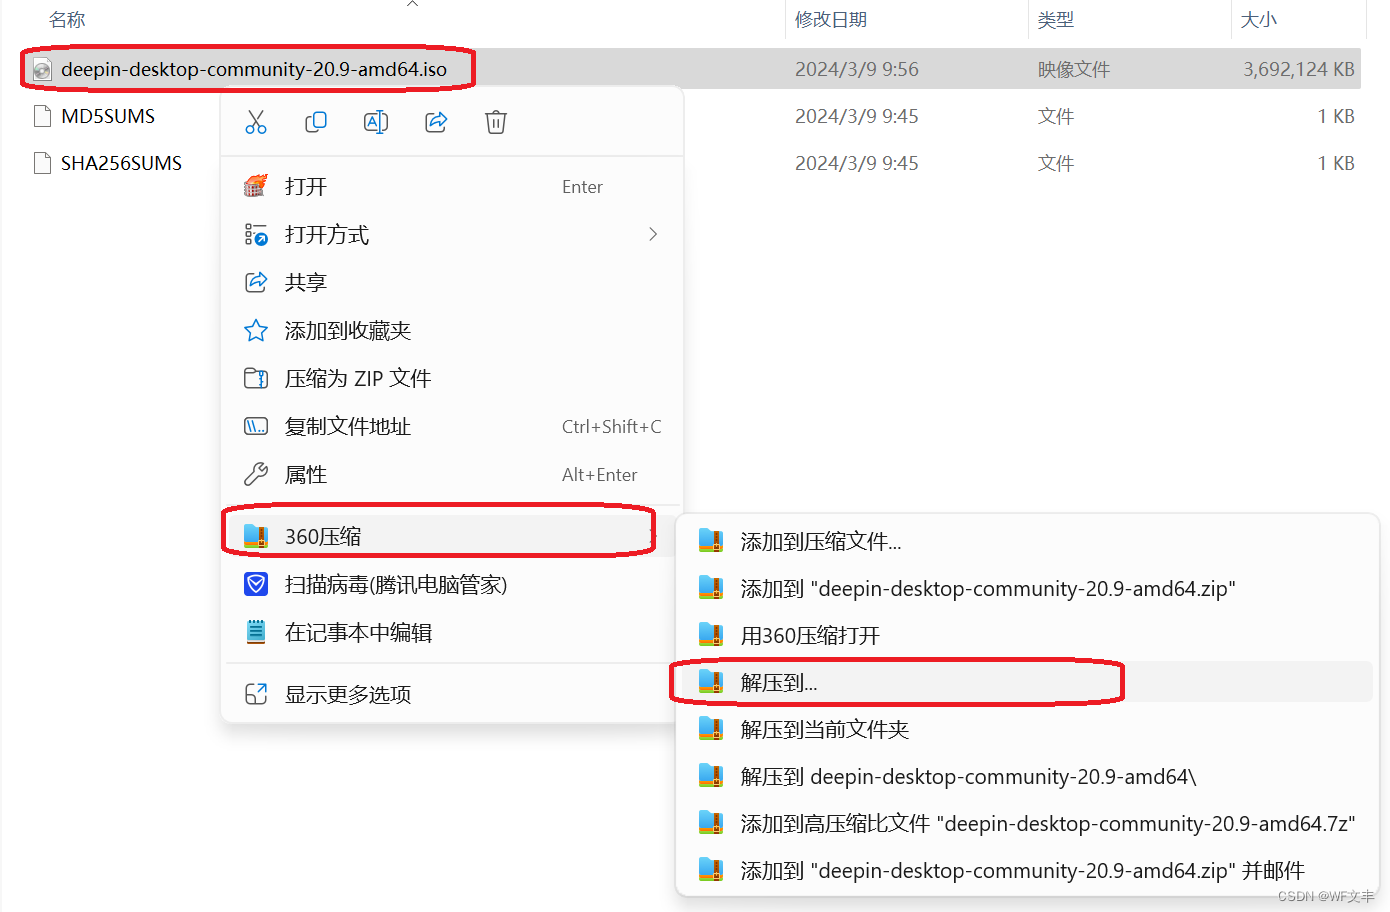This screenshot has width=1390, height=912.
Task: Select 解压到... submenu entry
Action: (1027, 683)
